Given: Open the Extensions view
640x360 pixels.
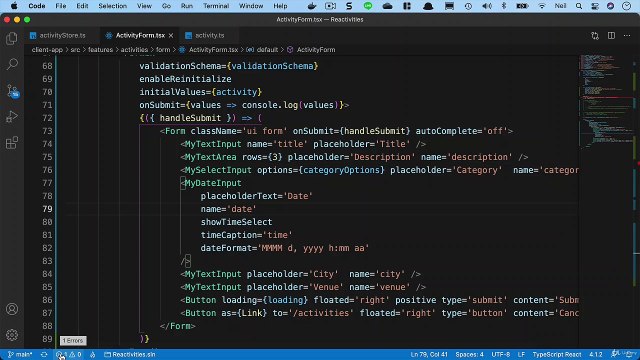Looking at the screenshot, I should 12,143.
